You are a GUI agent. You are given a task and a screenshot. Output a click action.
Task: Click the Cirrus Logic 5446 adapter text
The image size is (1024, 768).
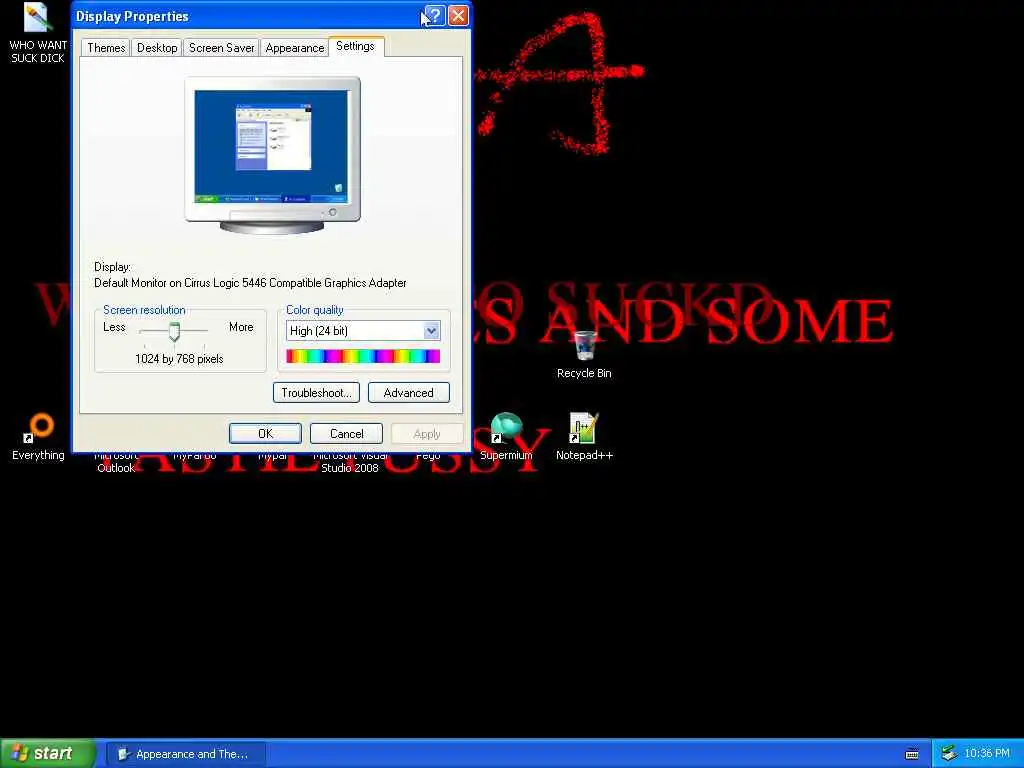[250, 283]
